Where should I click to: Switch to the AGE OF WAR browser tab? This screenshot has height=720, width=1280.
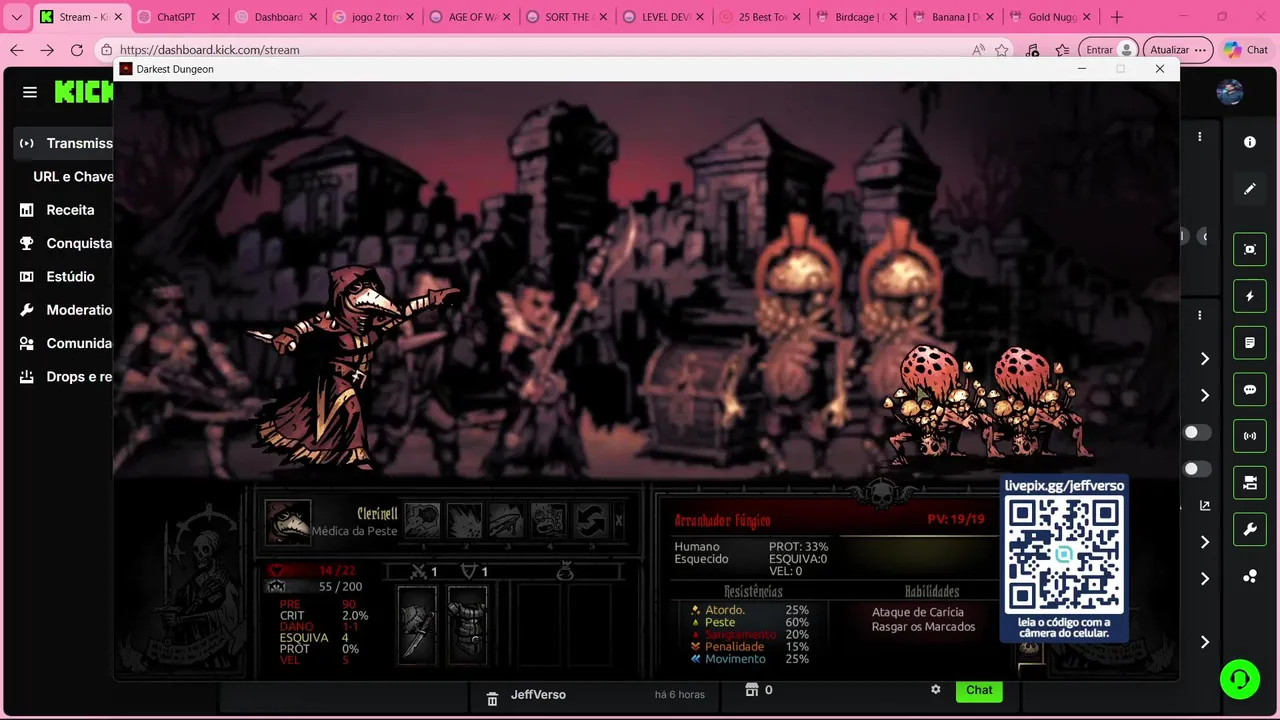coord(472,17)
